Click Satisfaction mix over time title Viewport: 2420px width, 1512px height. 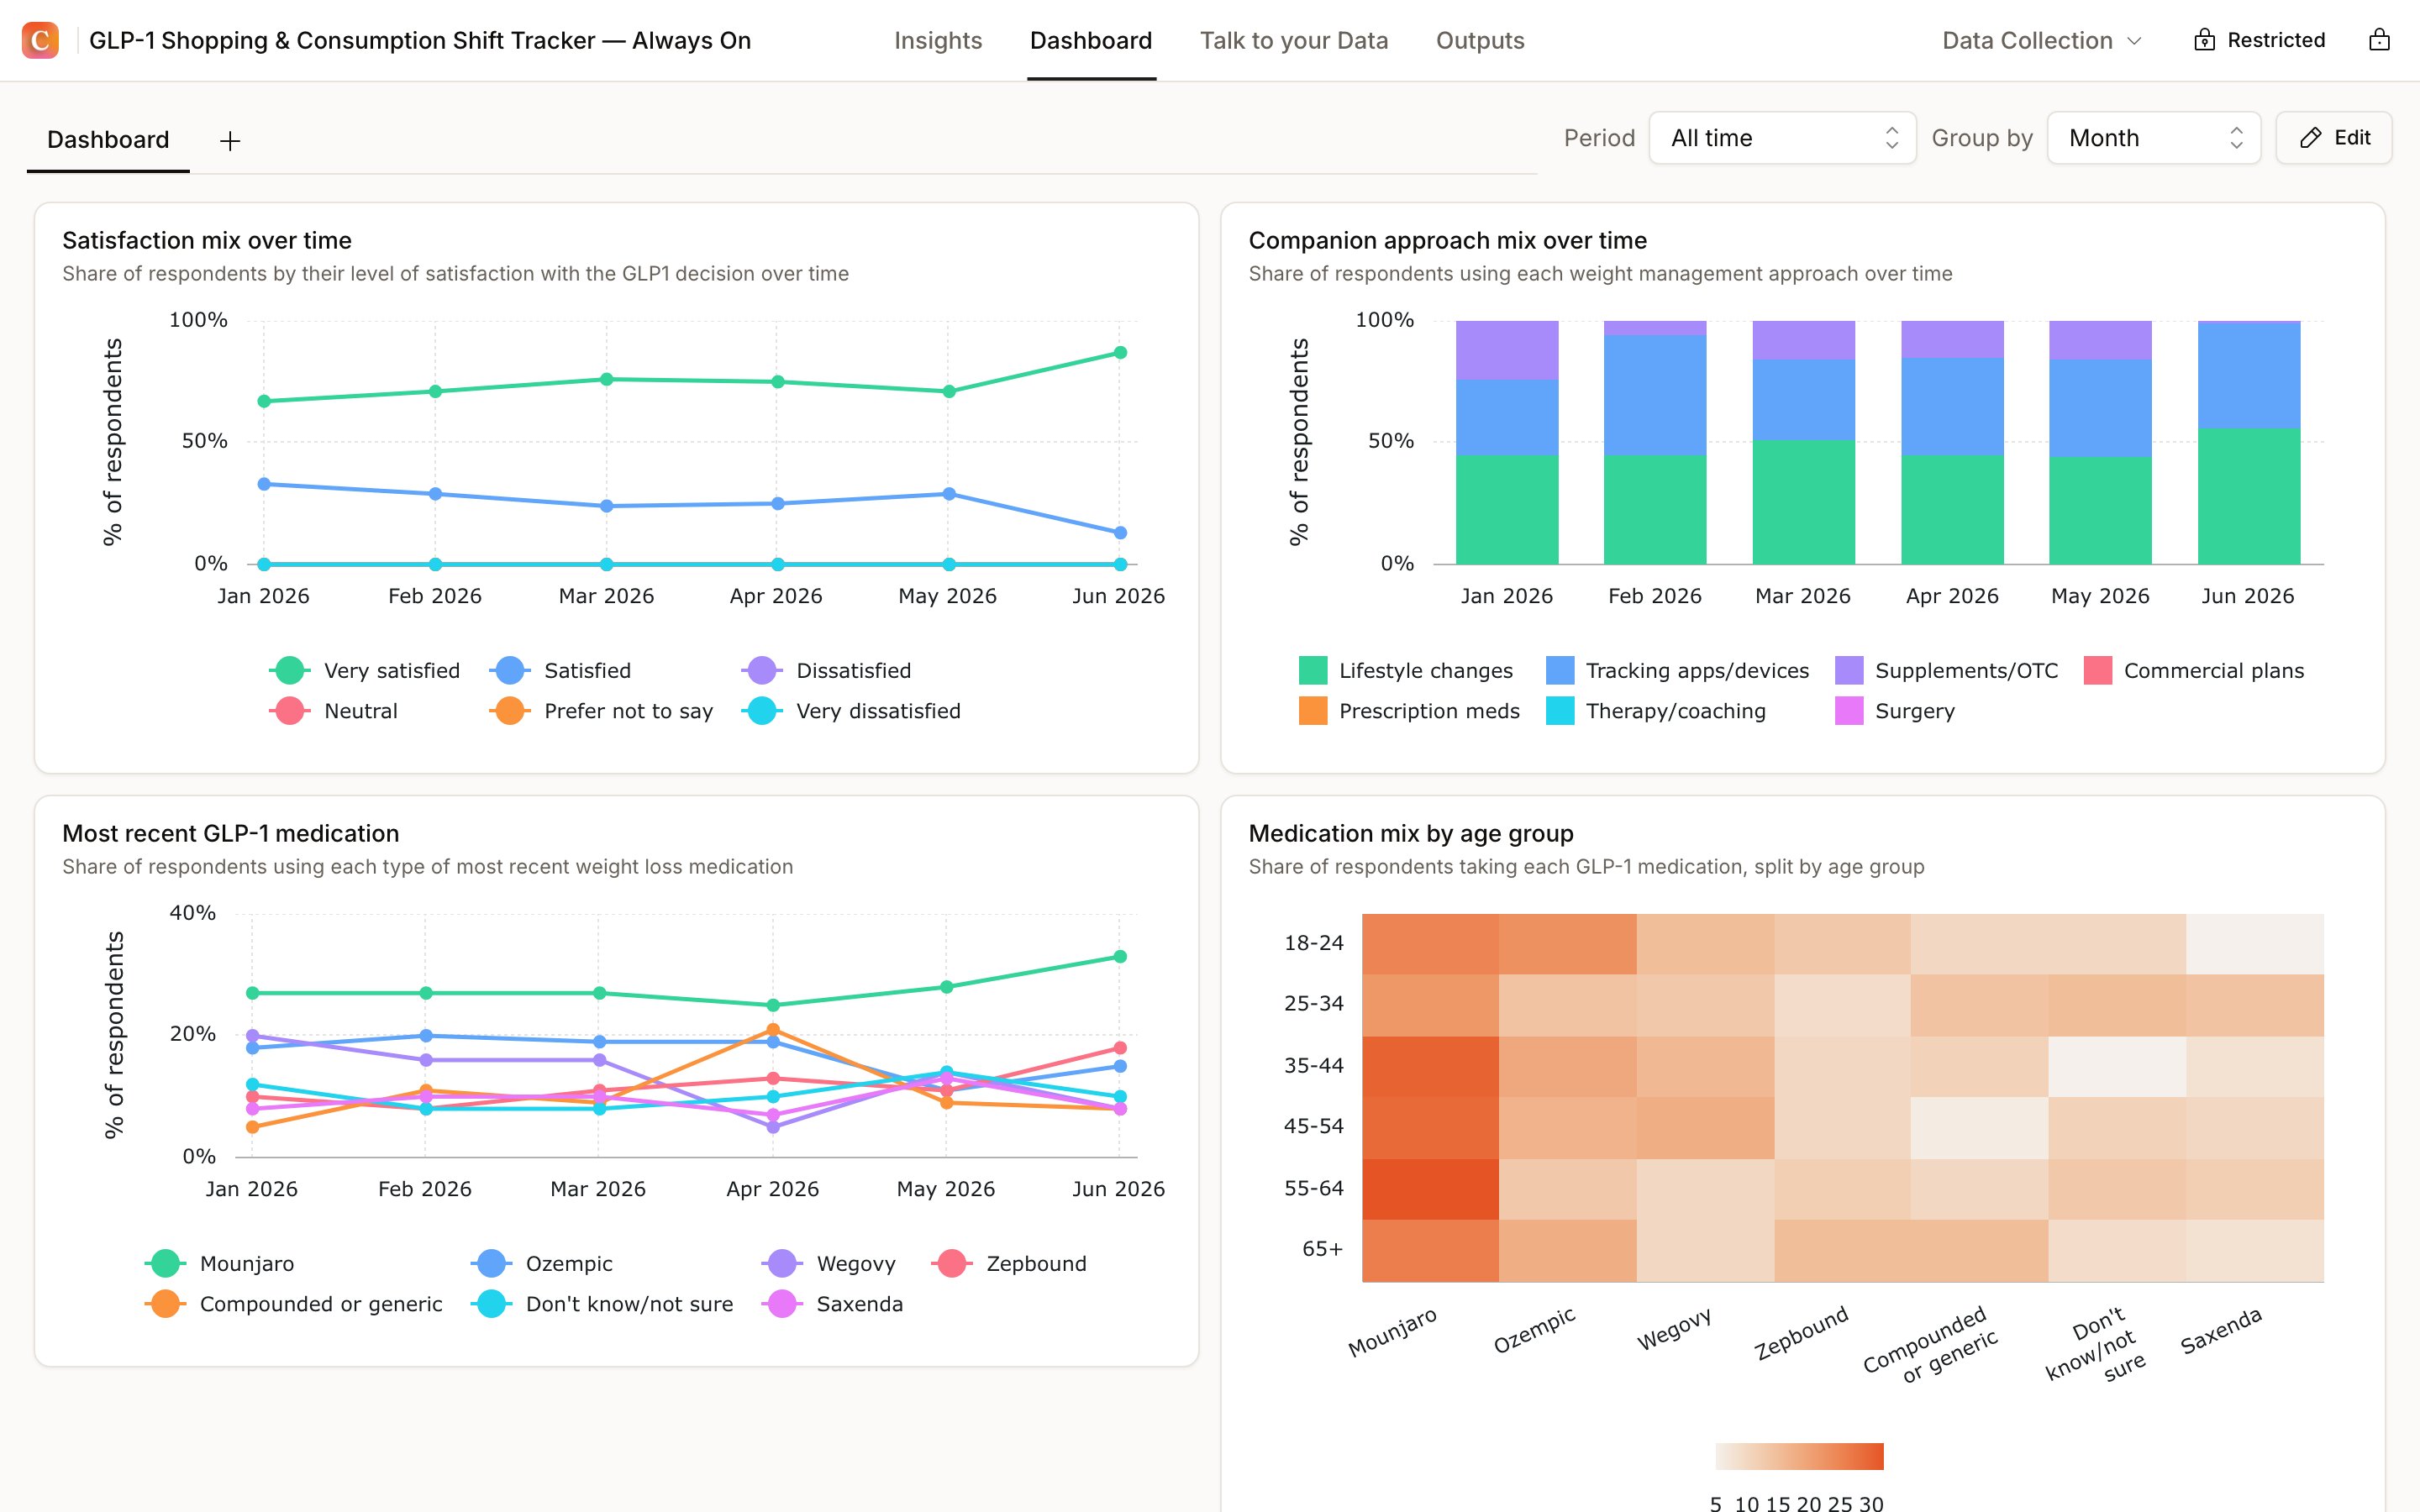click(x=207, y=241)
